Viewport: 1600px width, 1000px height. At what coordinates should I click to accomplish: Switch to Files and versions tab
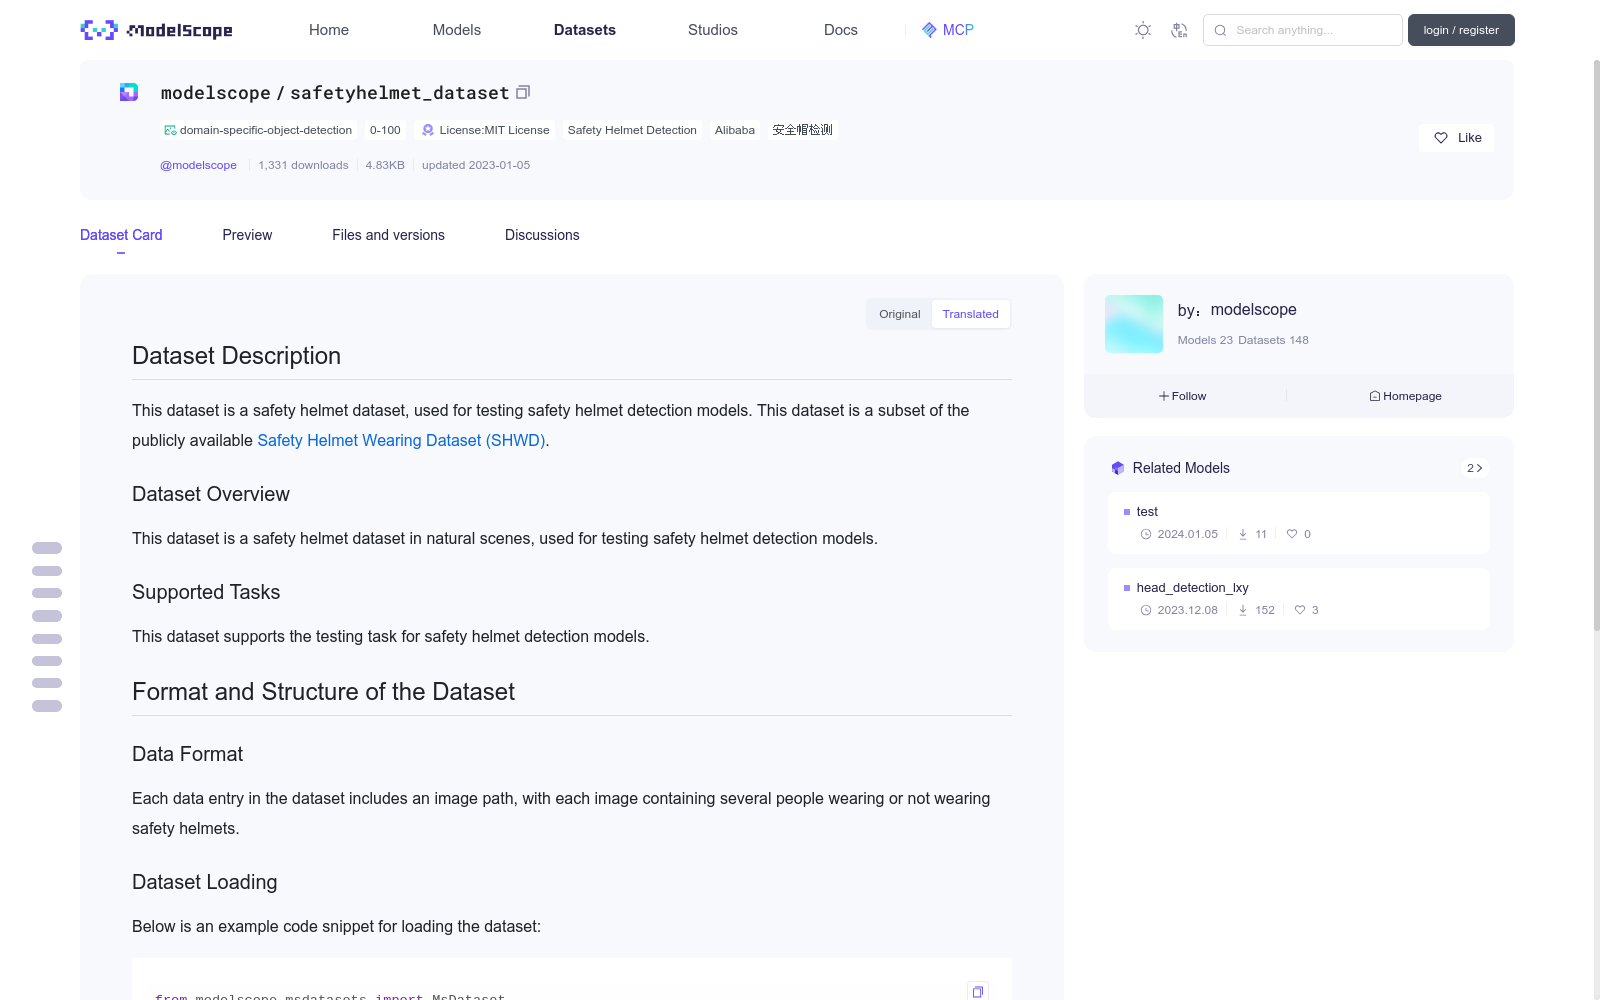[x=388, y=235]
